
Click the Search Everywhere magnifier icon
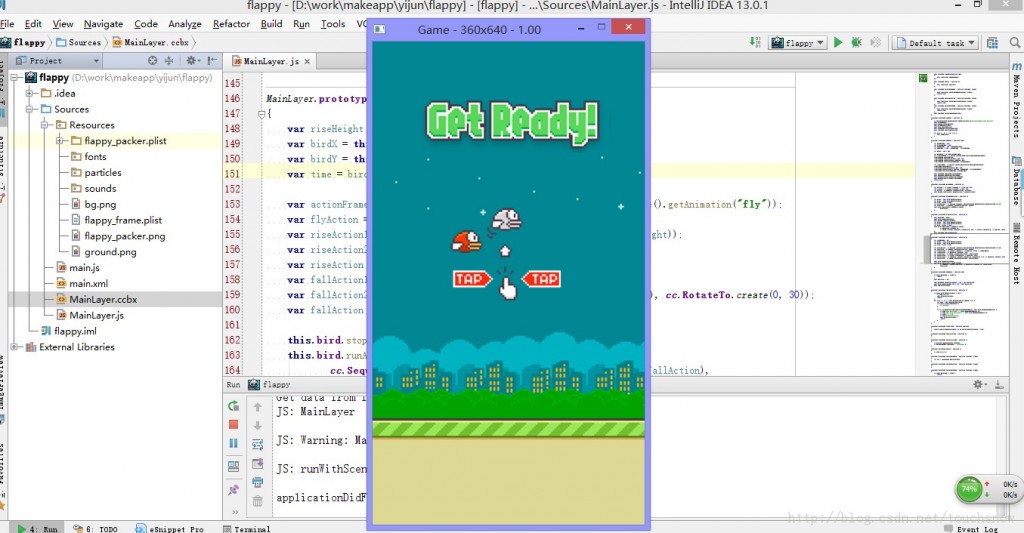pyautogui.click(x=1012, y=43)
